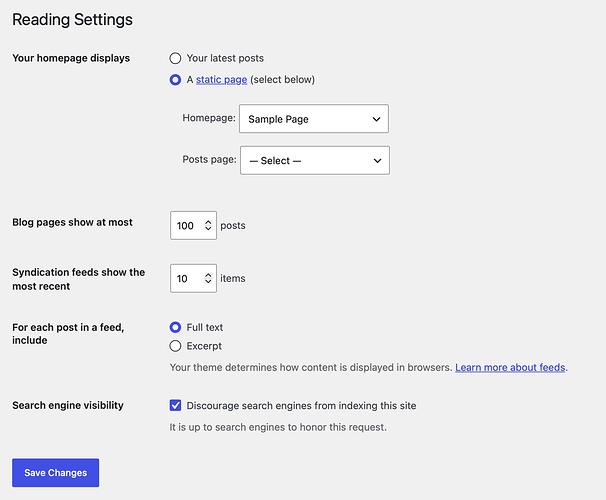Select the "Your latest posts" radio option
Viewport: 606px width, 500px height.
(175, 58)
